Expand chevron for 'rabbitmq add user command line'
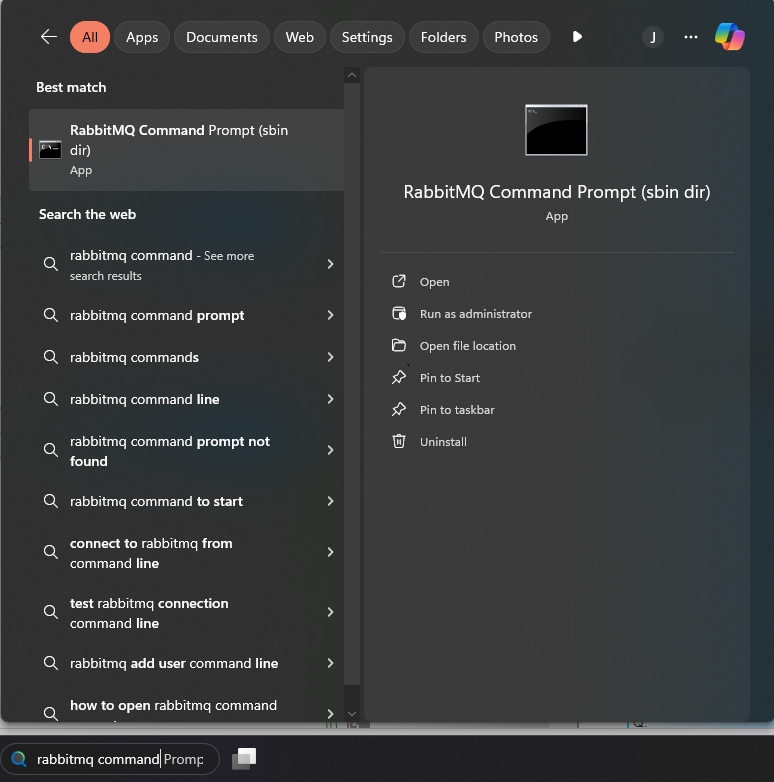This screenshot has width=774, height=782. coord(330,663)
